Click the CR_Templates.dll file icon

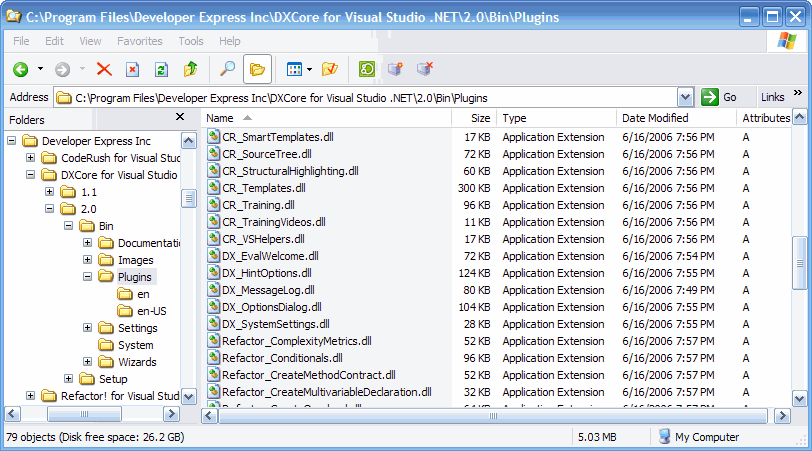(x=213, y=187)
